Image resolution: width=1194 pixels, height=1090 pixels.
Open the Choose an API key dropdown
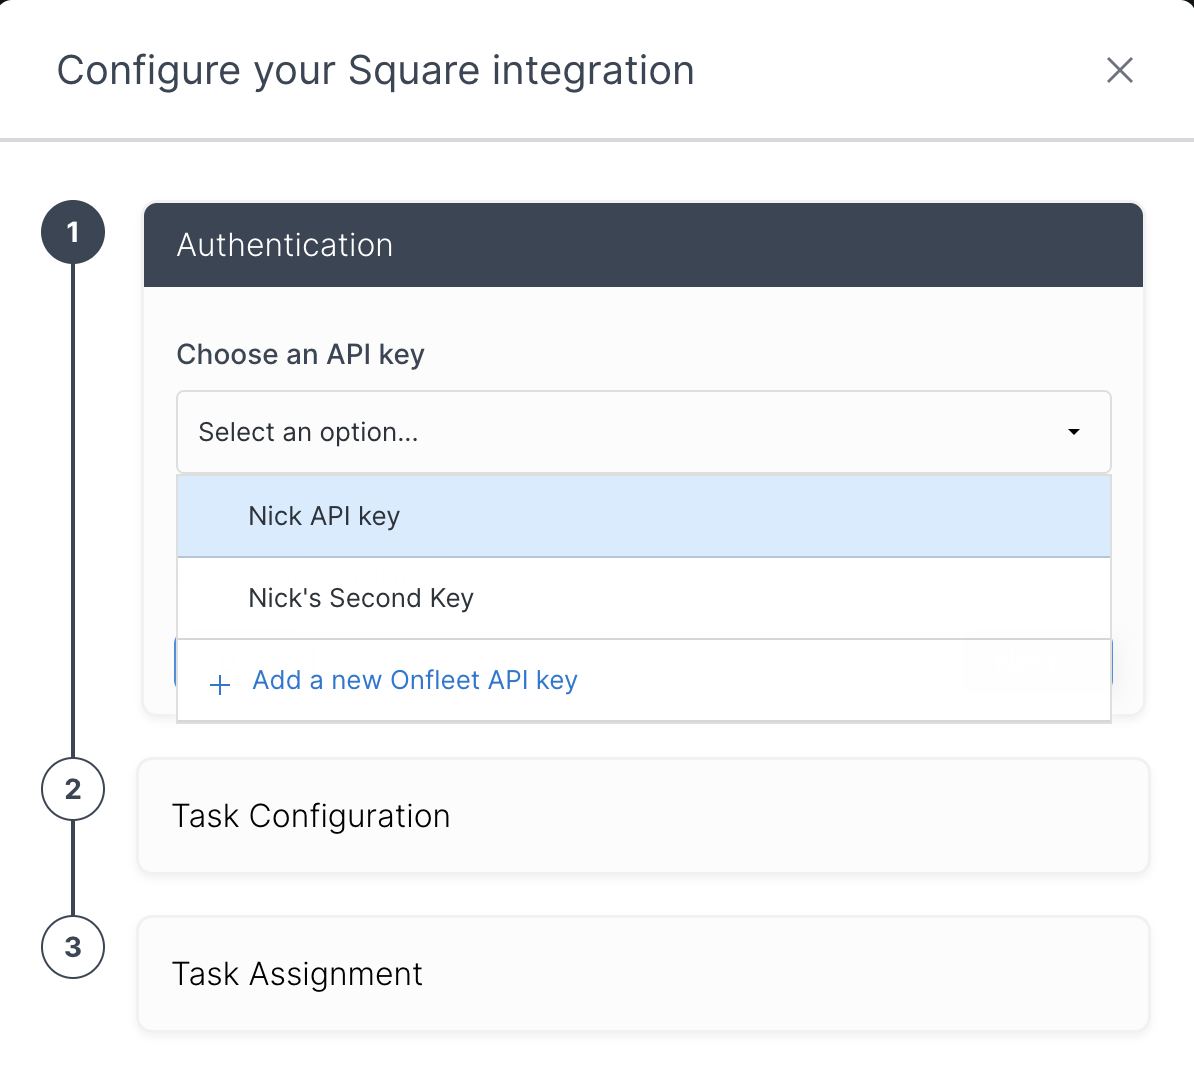[643, 432]
